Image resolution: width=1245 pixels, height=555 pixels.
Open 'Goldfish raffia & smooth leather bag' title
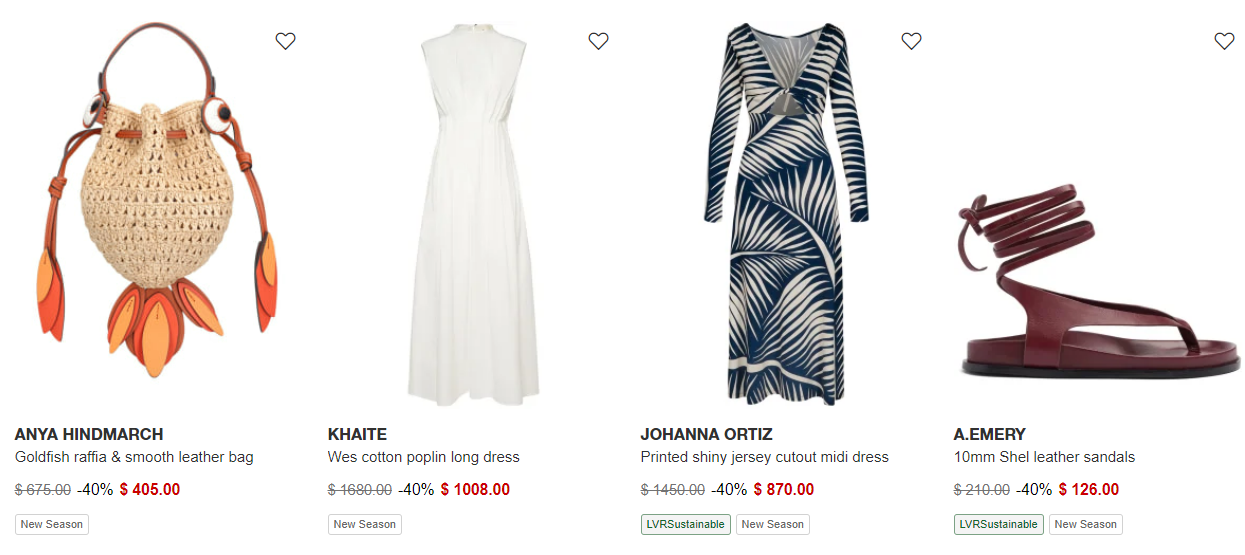(134, 457)
